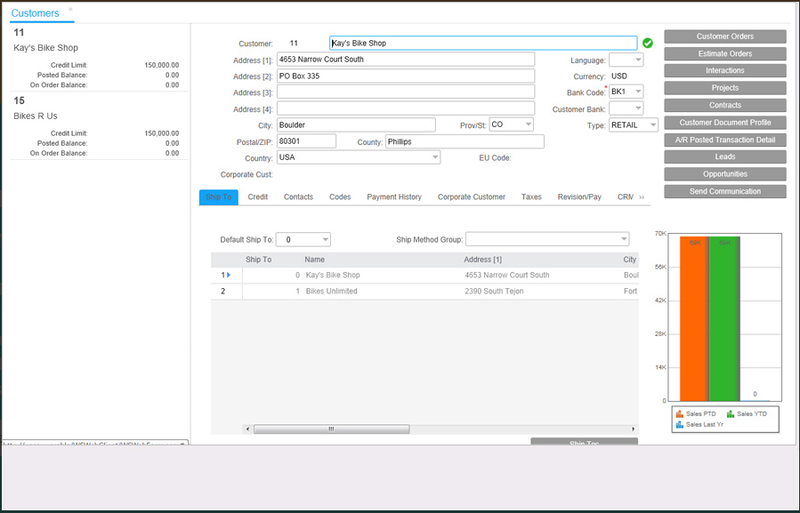Click the tab overflow chevrons after CRM
The height and width of the screenshot is (513, 800).
(642, 197)
